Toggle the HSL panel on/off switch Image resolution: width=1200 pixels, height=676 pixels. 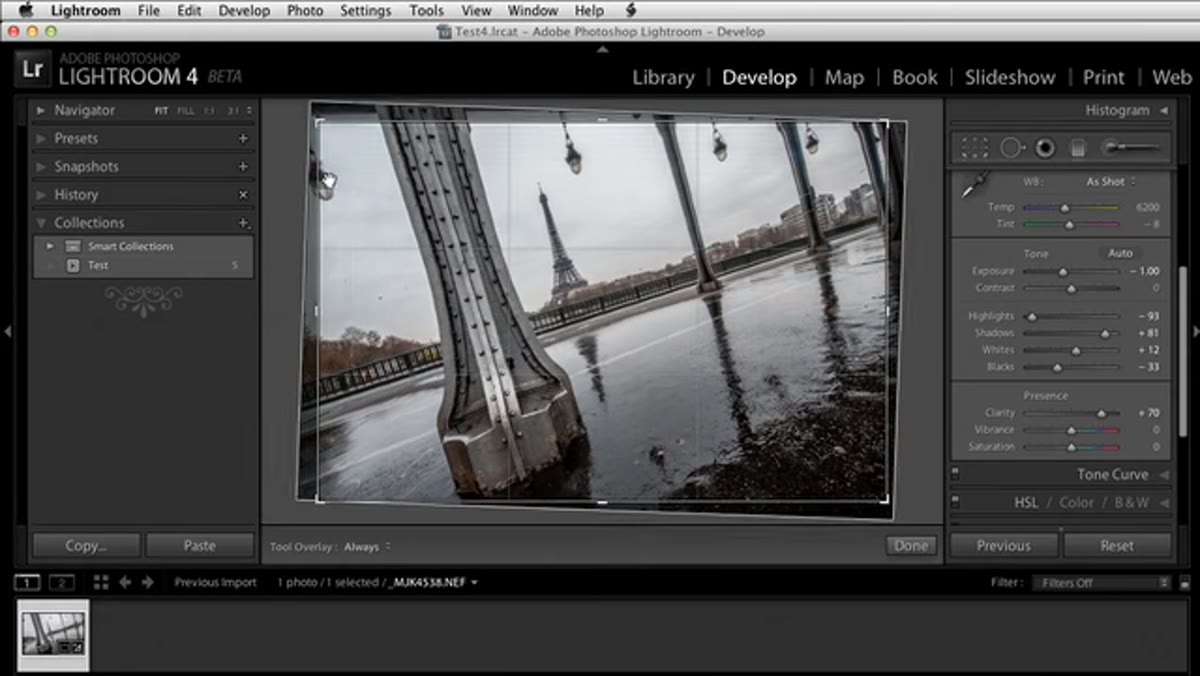955,502
